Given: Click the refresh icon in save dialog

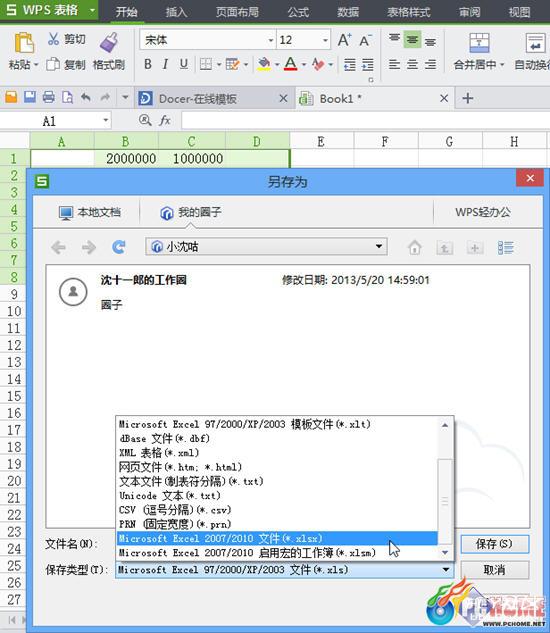Looking at the screenshot, I should [119, 247].
